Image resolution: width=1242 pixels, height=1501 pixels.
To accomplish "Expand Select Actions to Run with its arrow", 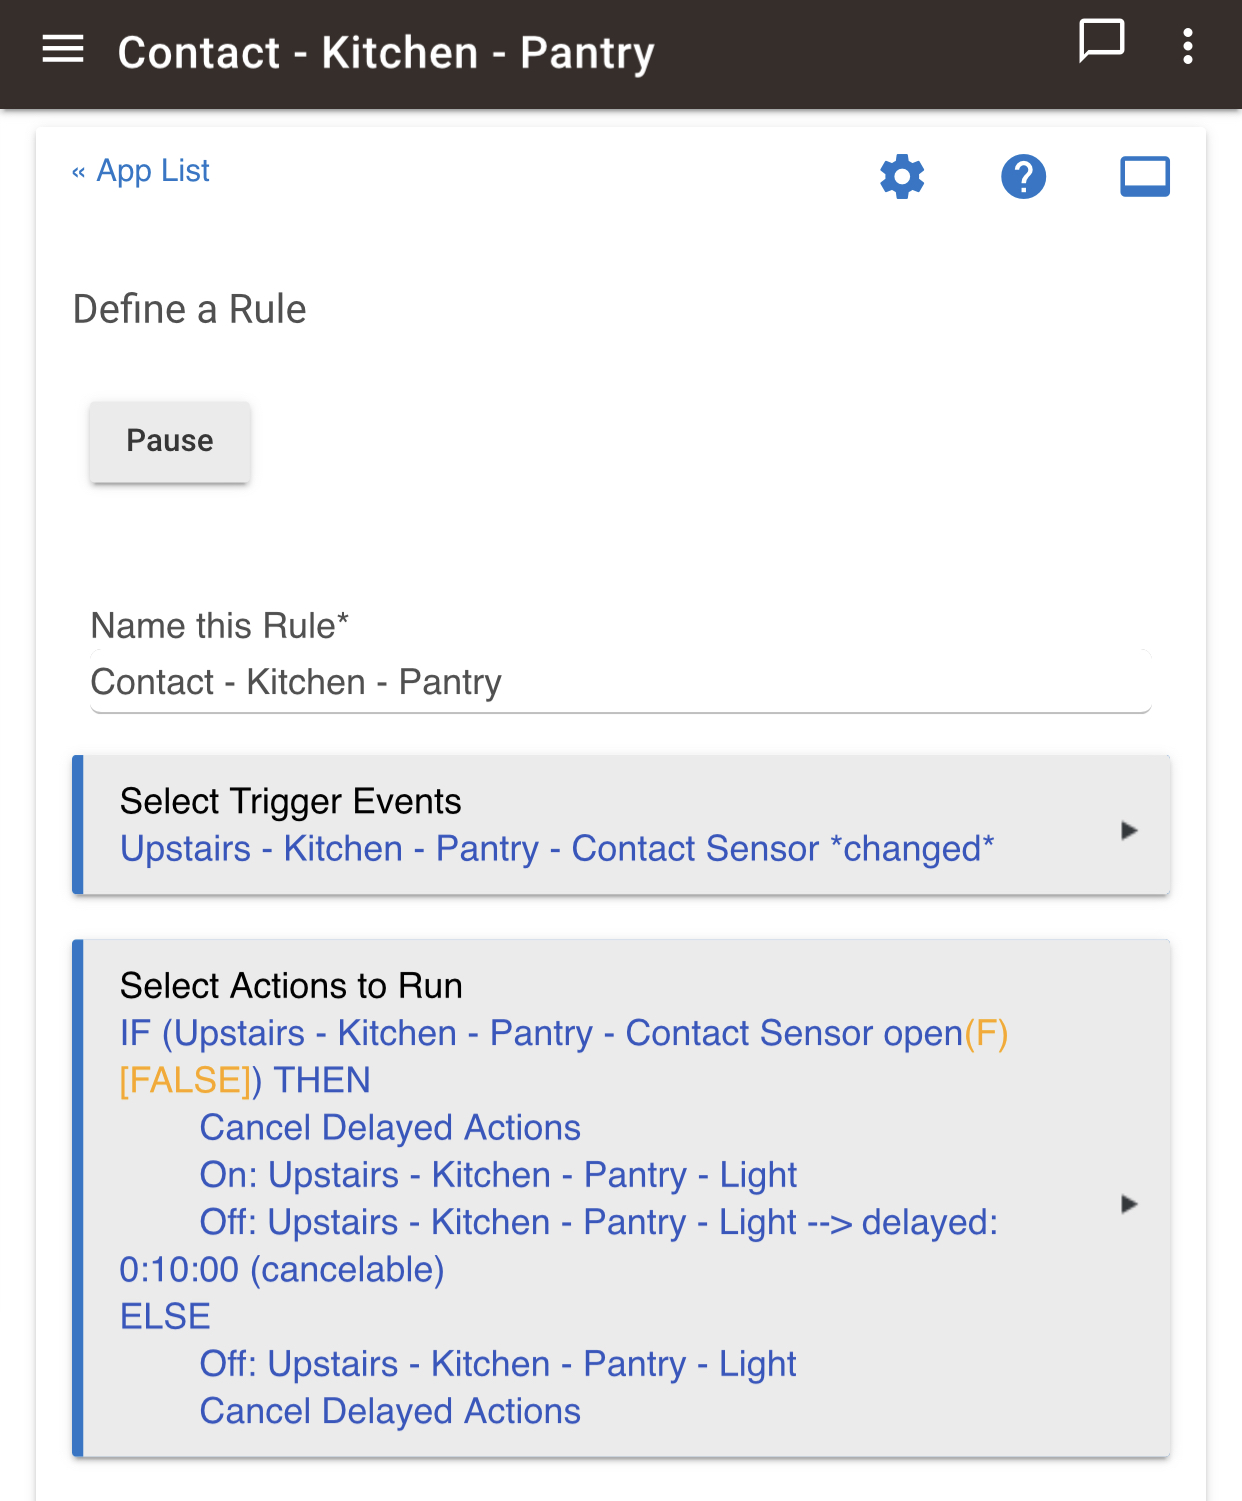I will click(x=1129, y=1204).
